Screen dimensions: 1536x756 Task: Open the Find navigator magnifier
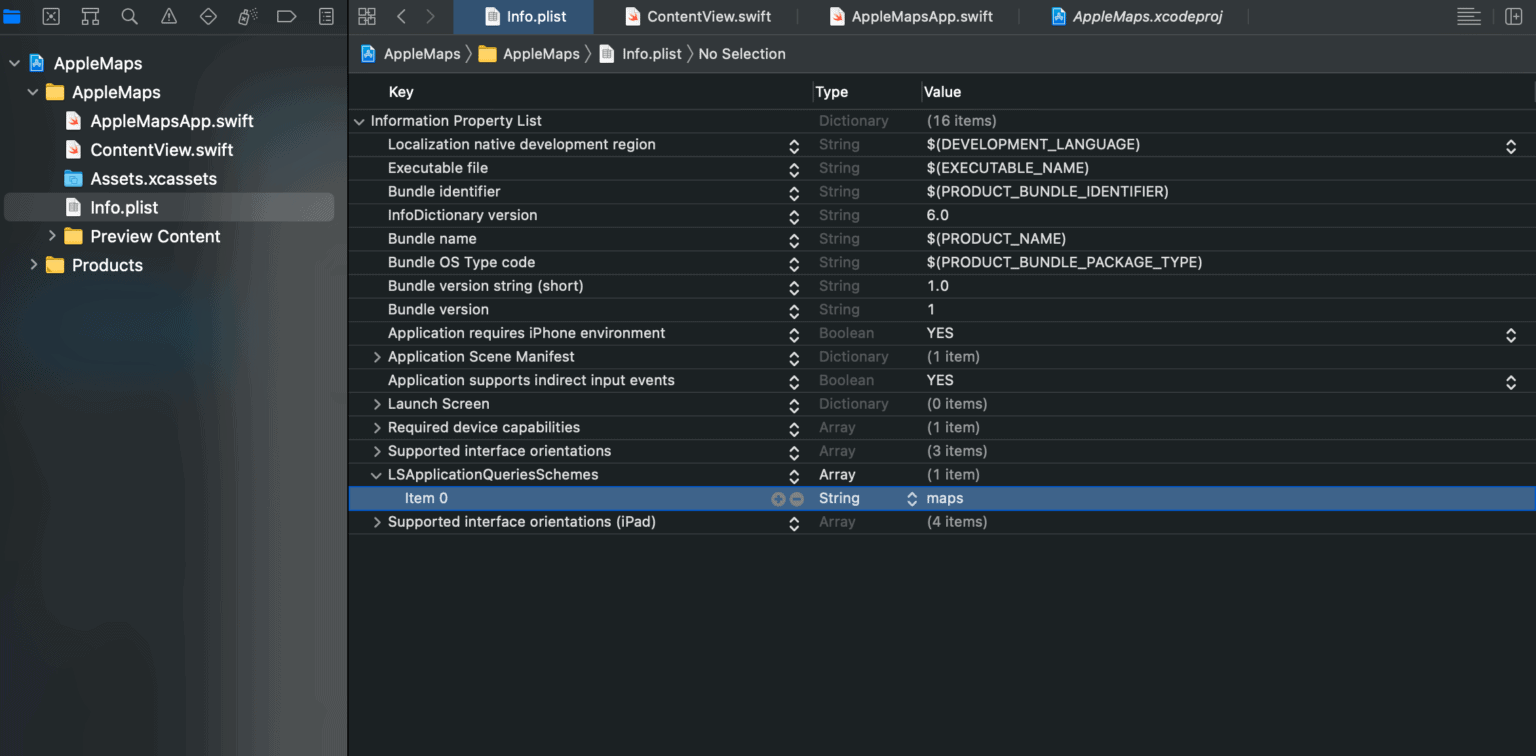tap(129, 16)
